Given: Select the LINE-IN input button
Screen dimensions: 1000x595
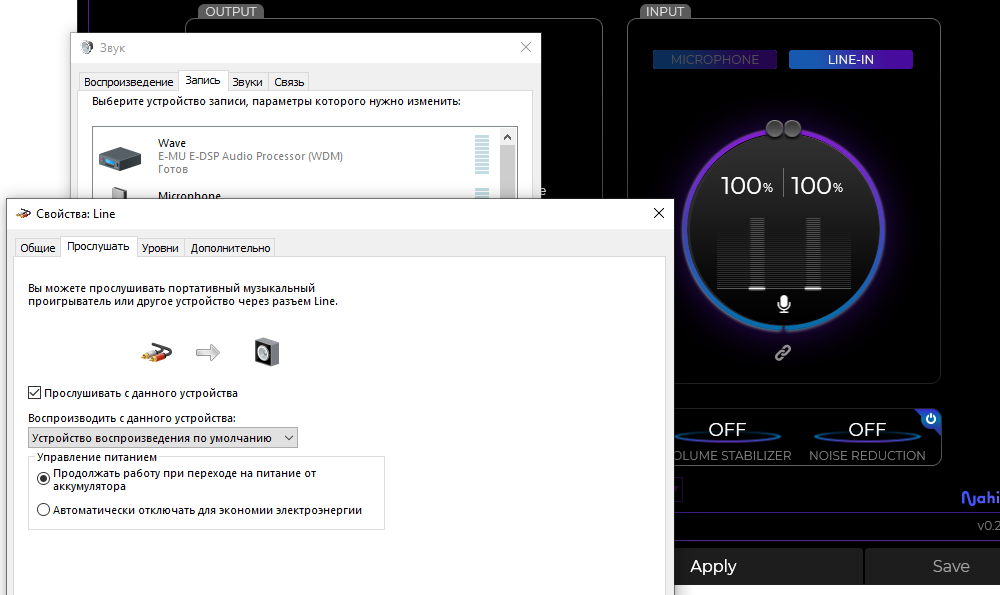Looking at the screenshot, I should (x=850, y=60).
